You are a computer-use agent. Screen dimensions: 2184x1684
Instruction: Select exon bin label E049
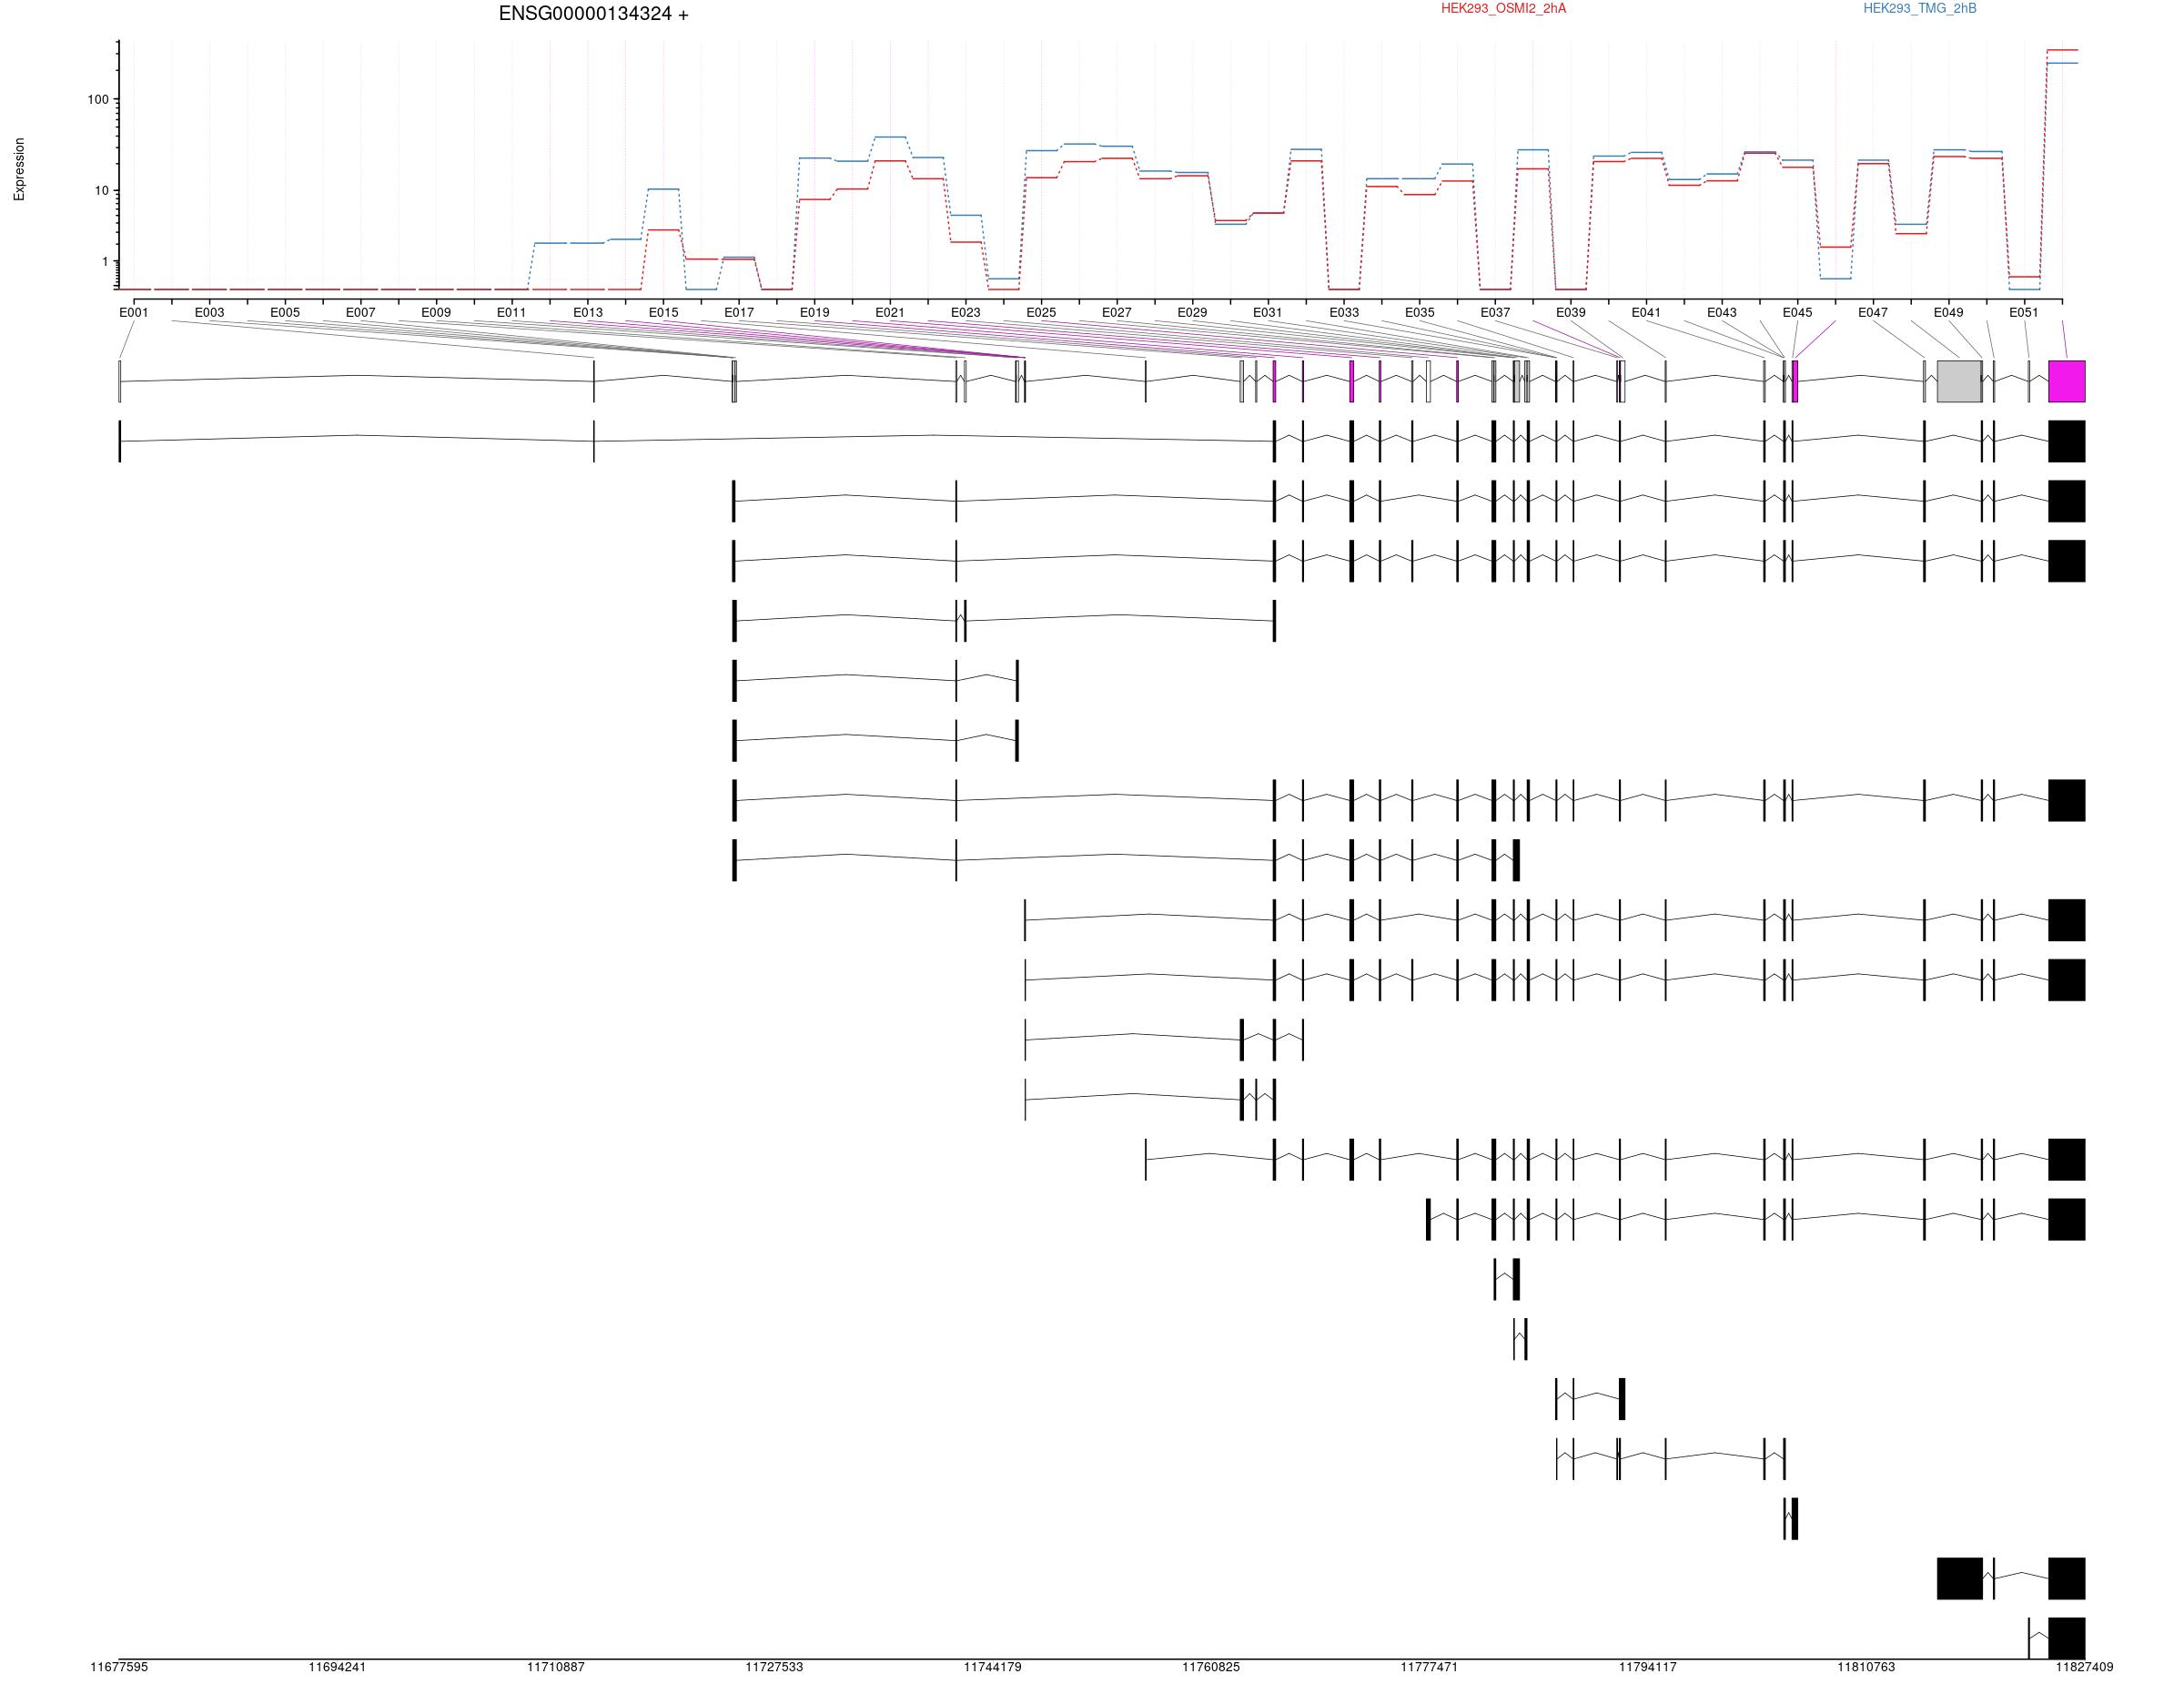[x=1948, y=312]
